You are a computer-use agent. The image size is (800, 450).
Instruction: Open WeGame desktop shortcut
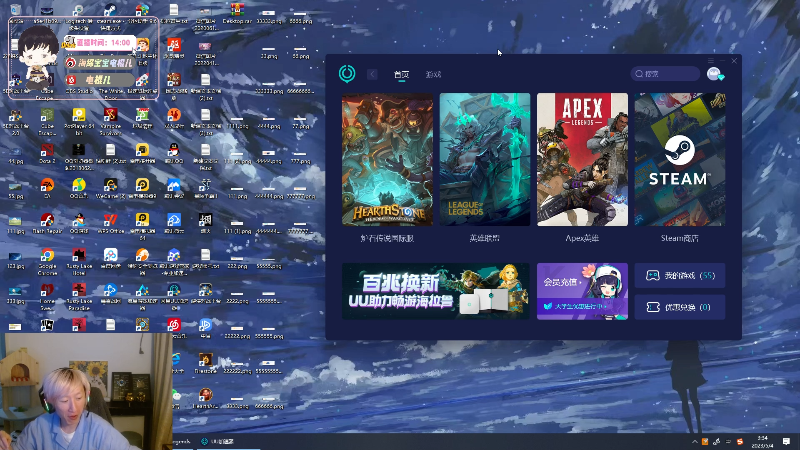(x=110, y=188)
